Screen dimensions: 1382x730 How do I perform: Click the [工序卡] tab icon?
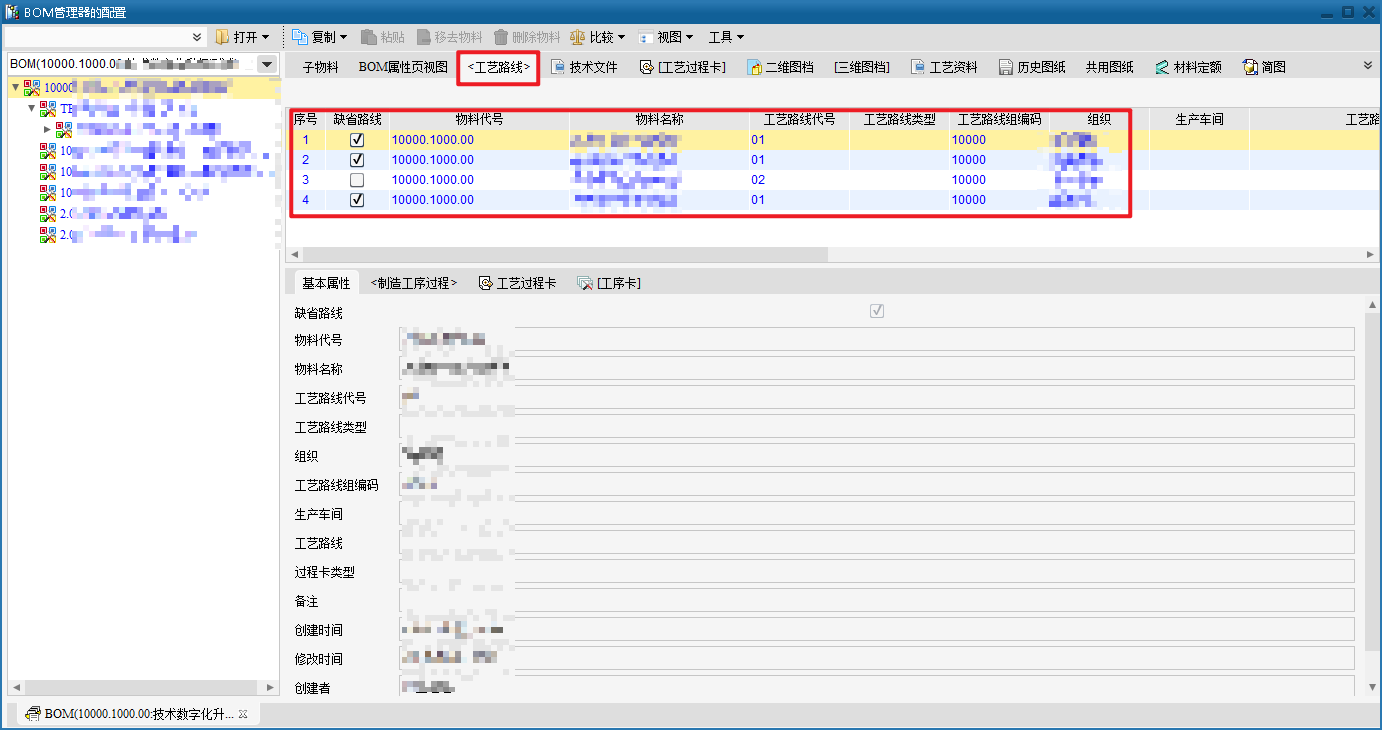click(x=585, y=283)
